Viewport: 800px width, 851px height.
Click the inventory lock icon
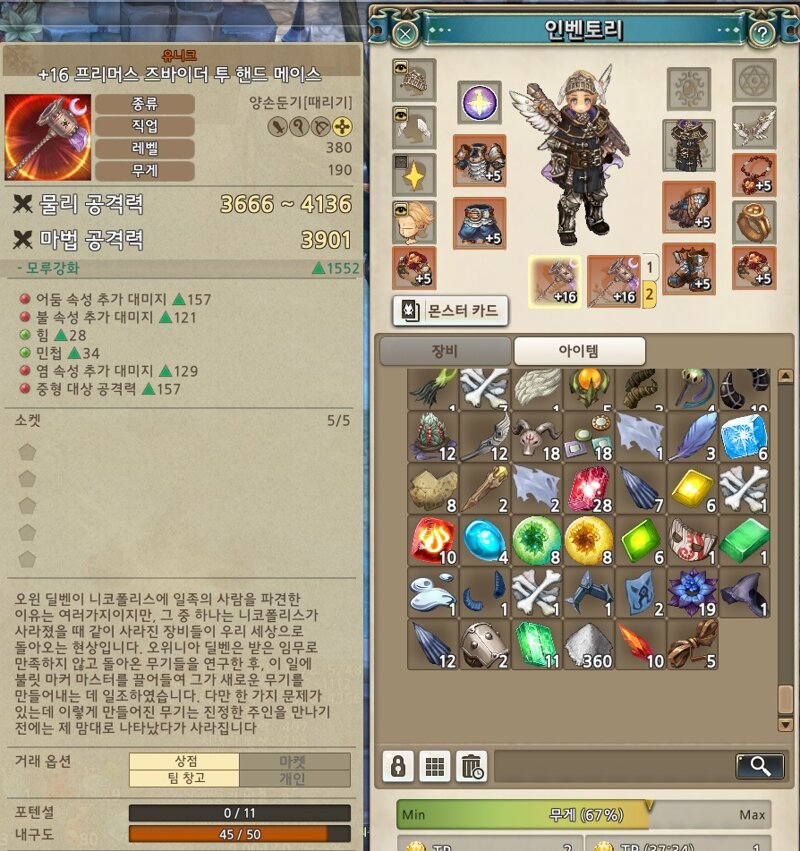coord(398,766)
